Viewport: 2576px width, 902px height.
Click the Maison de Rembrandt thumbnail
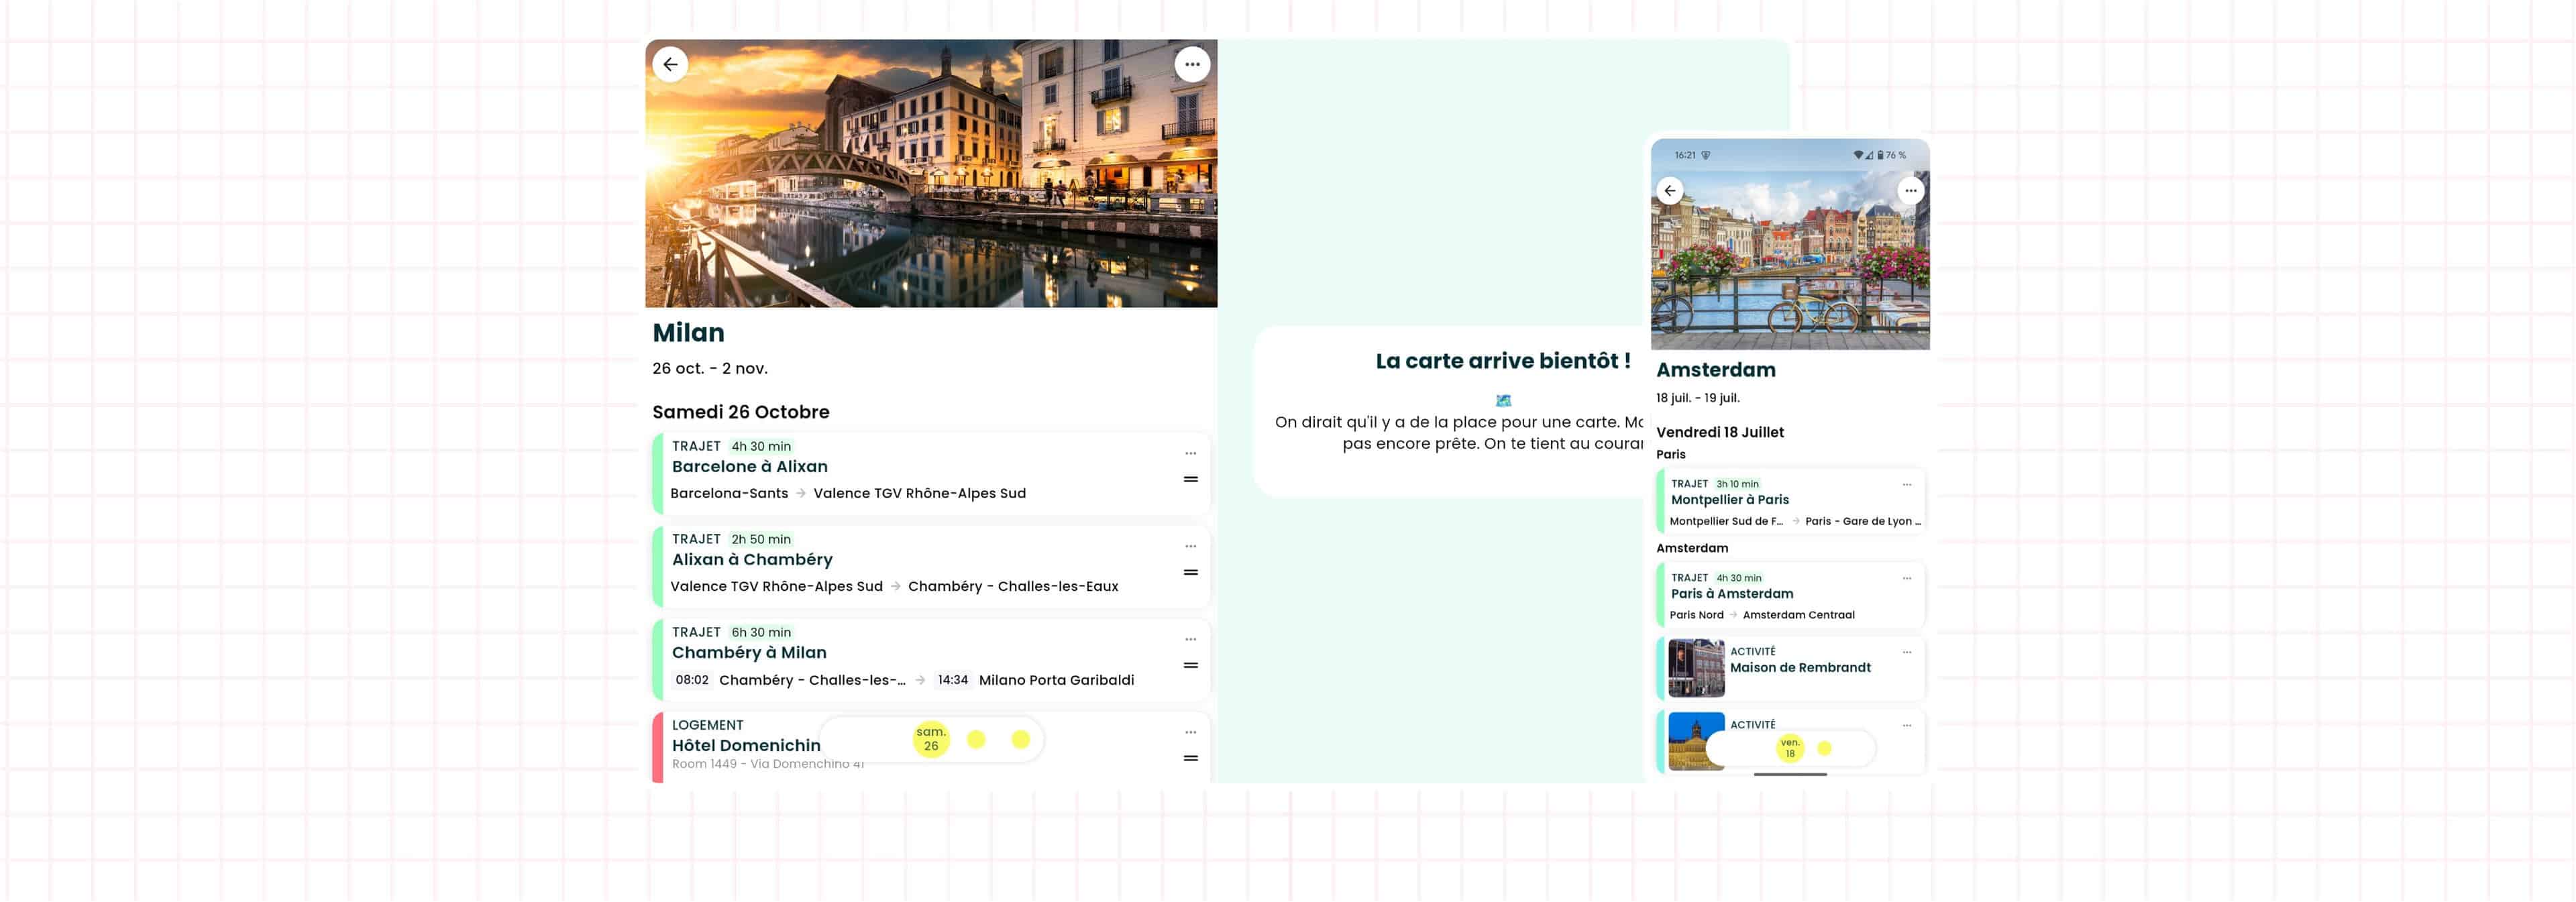tap(1696, 668)
